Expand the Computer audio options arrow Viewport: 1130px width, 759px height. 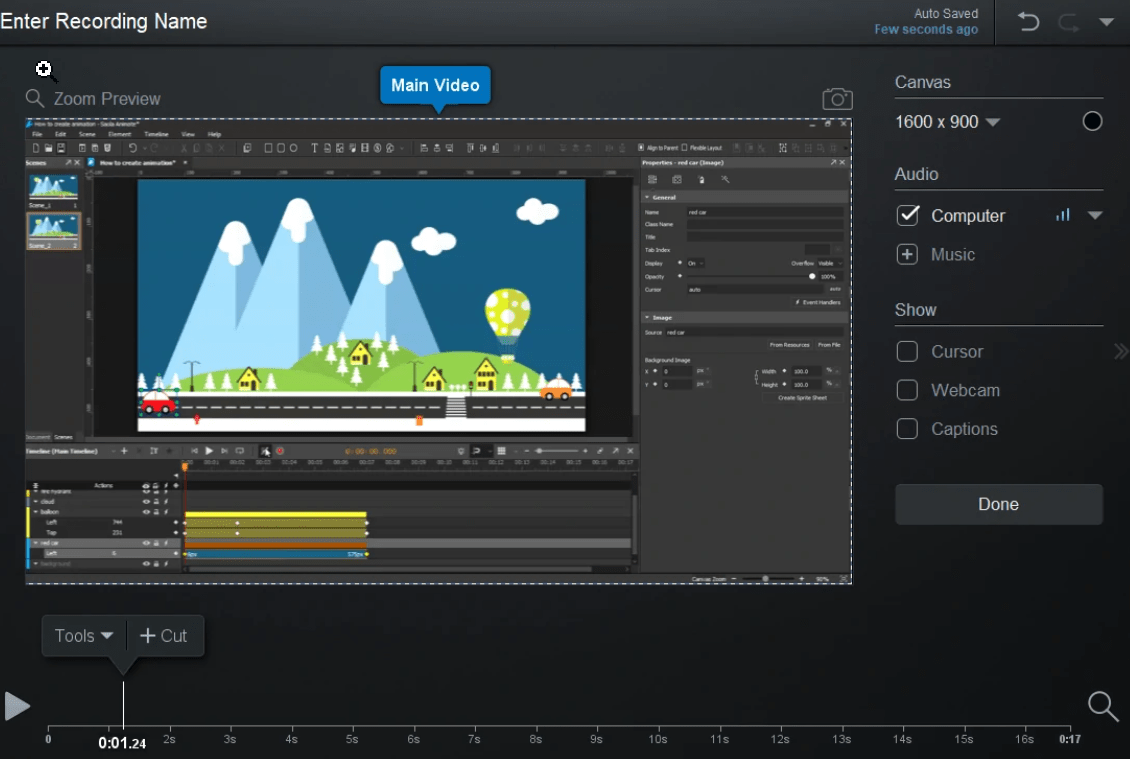1095,216
